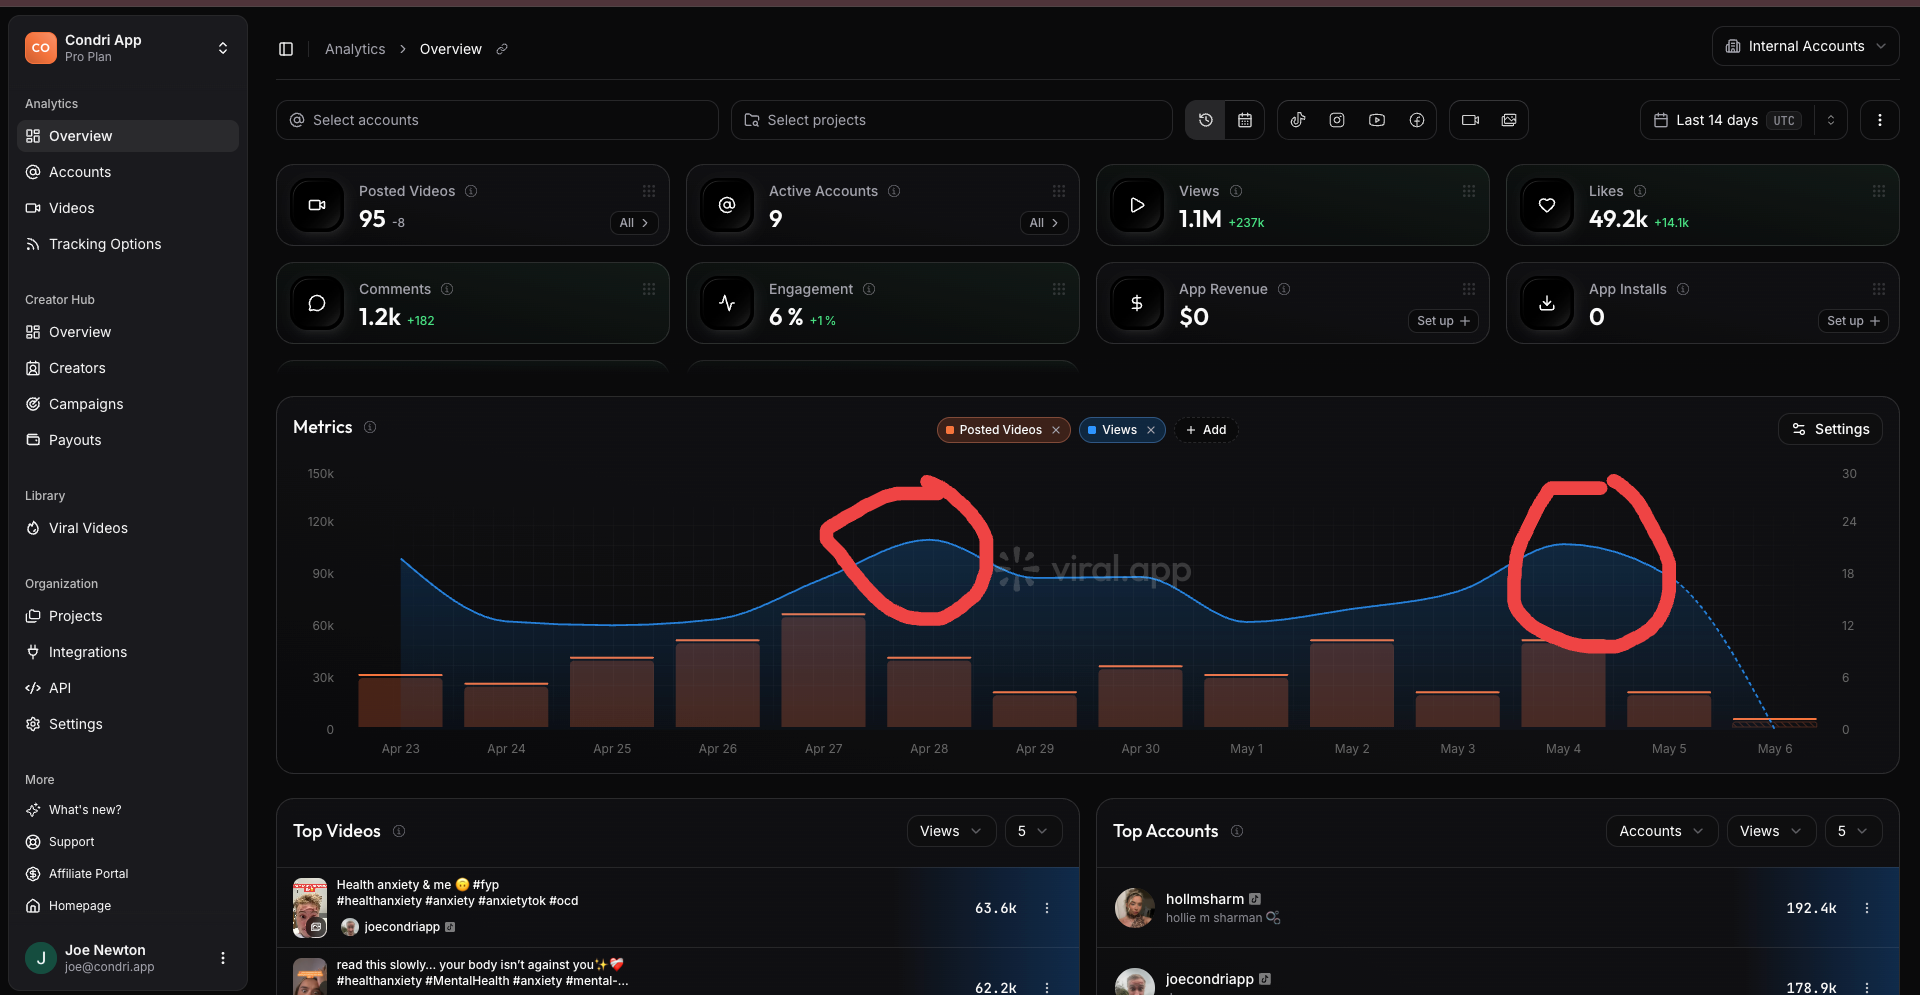Toggle Instagram platform filter
Screen dimensions: 1920x995
[x=1337, y=120]
